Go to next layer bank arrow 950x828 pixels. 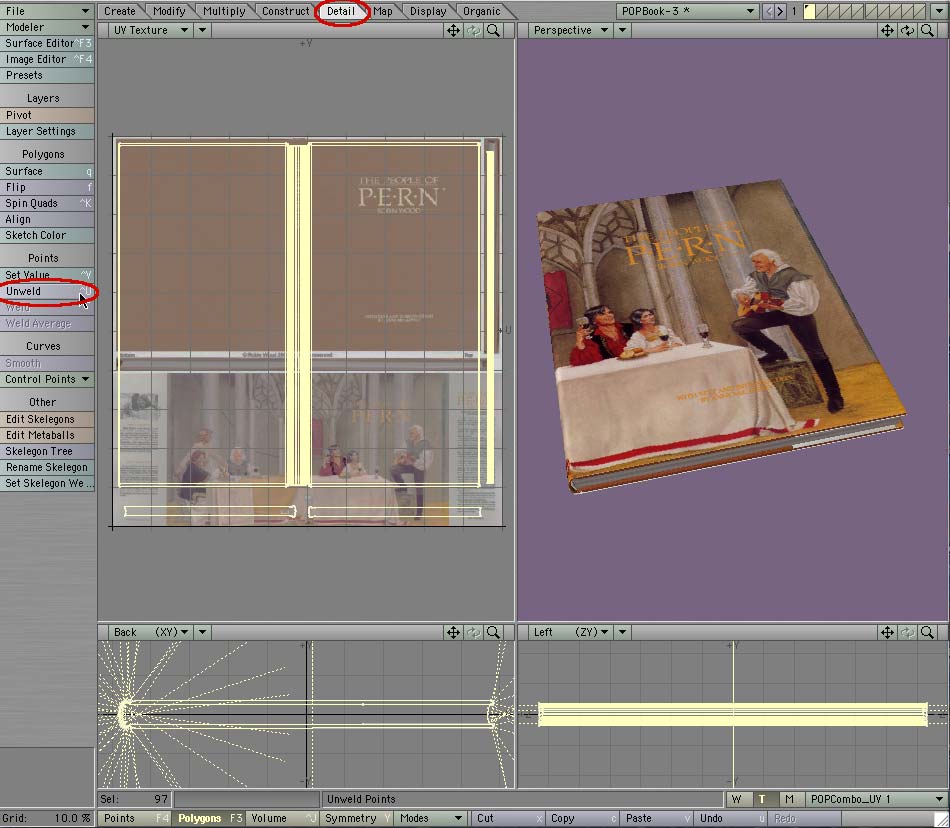[x=780, y=11]
